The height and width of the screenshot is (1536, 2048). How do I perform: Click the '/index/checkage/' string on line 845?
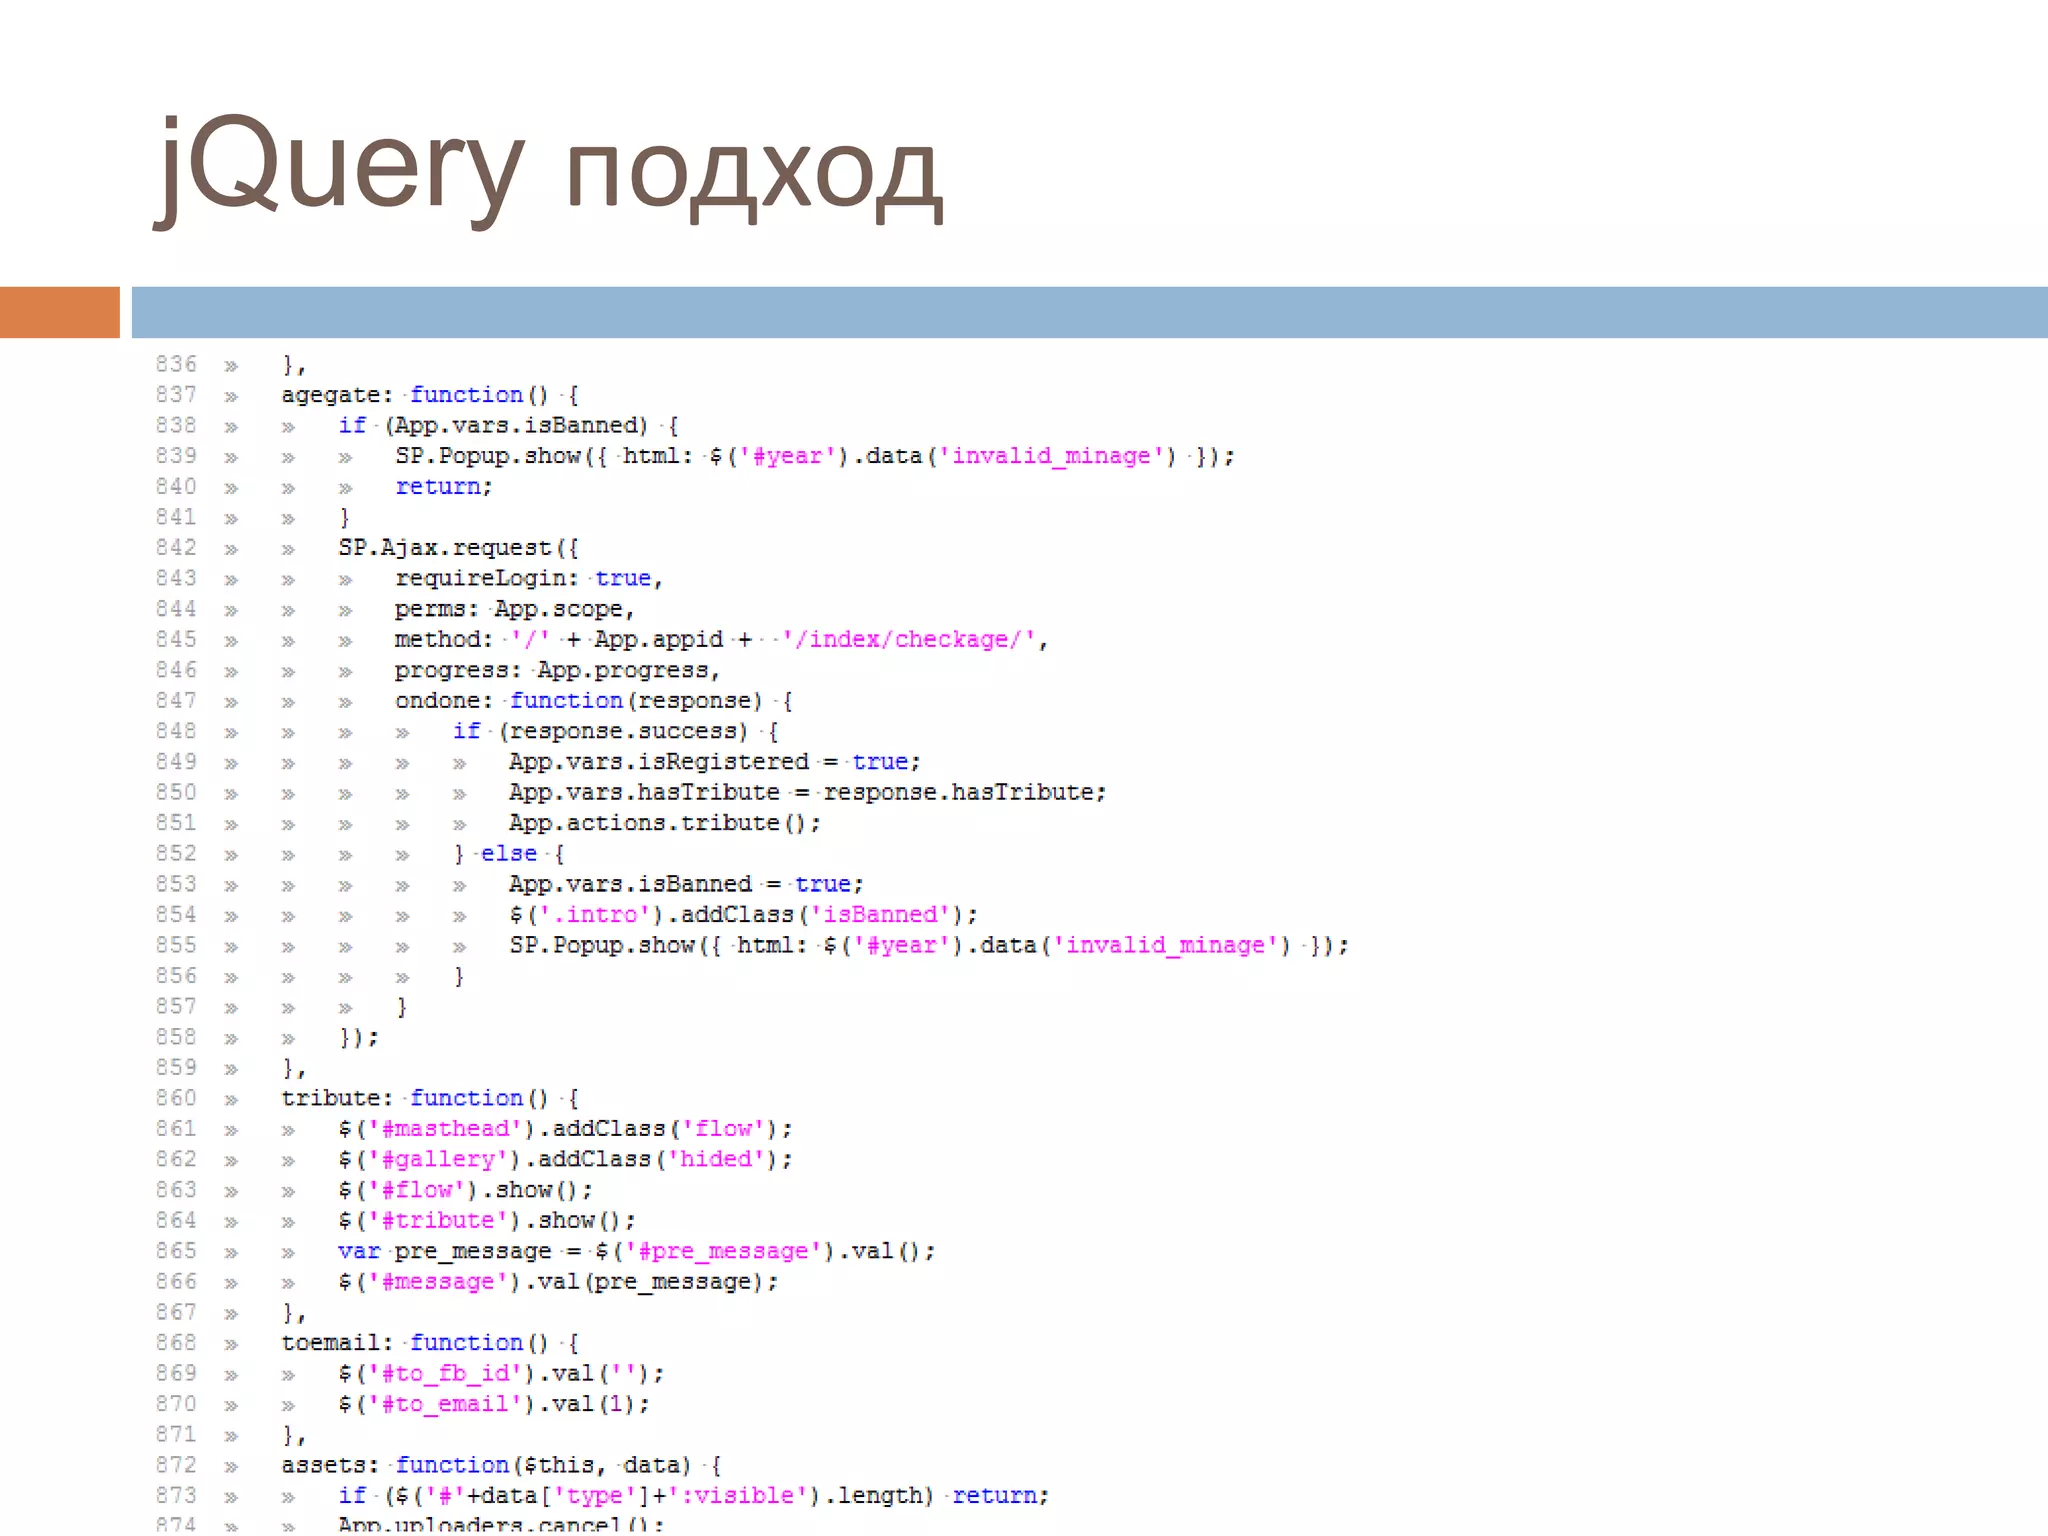[x=908, y=640]
